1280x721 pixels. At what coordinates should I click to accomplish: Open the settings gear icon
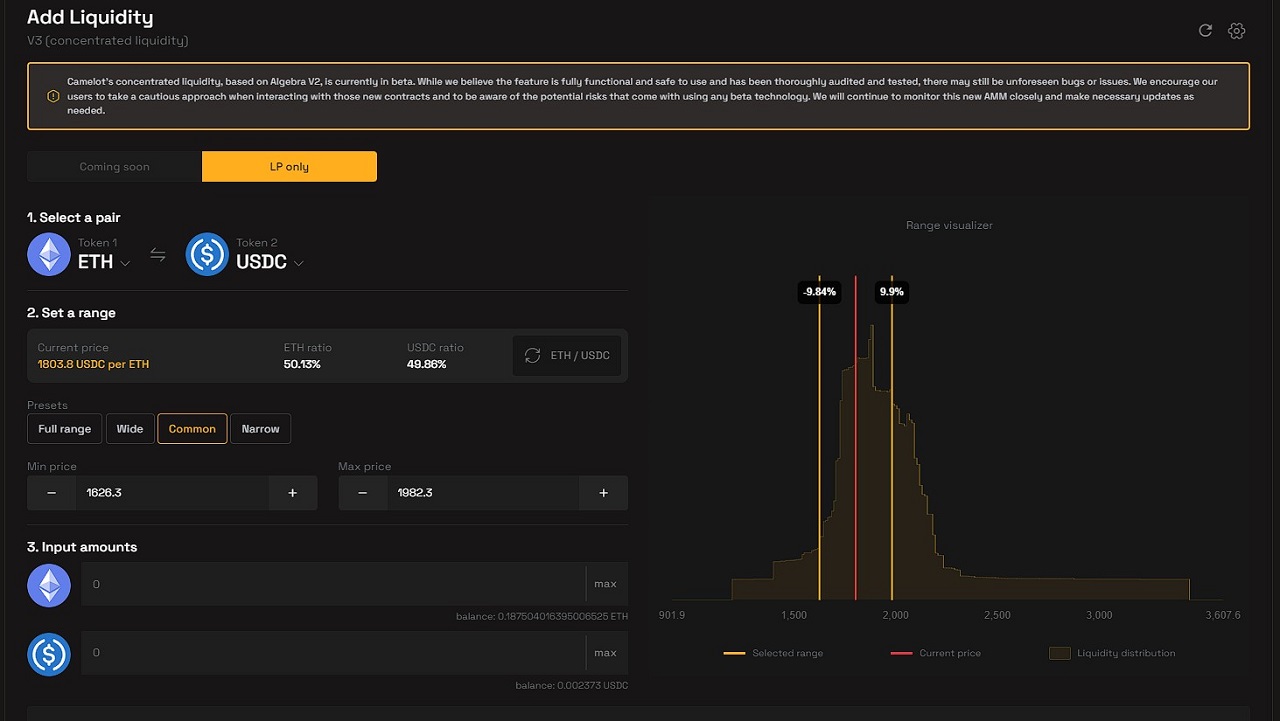coord(1237,31)
